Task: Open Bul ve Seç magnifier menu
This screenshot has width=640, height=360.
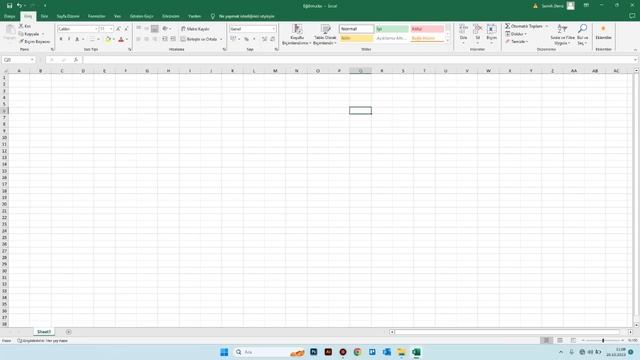Action: coord(582,34)
